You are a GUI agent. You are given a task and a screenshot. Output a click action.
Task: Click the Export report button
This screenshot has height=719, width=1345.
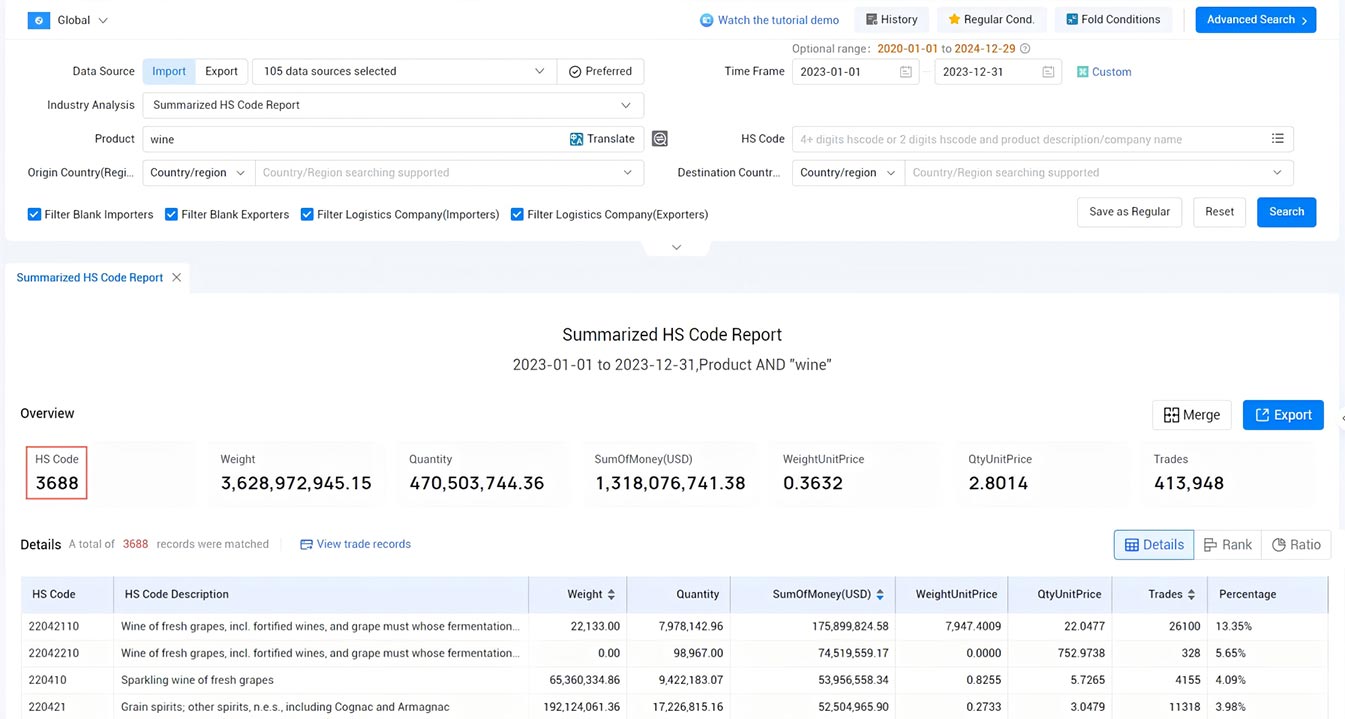point(1283,415)
